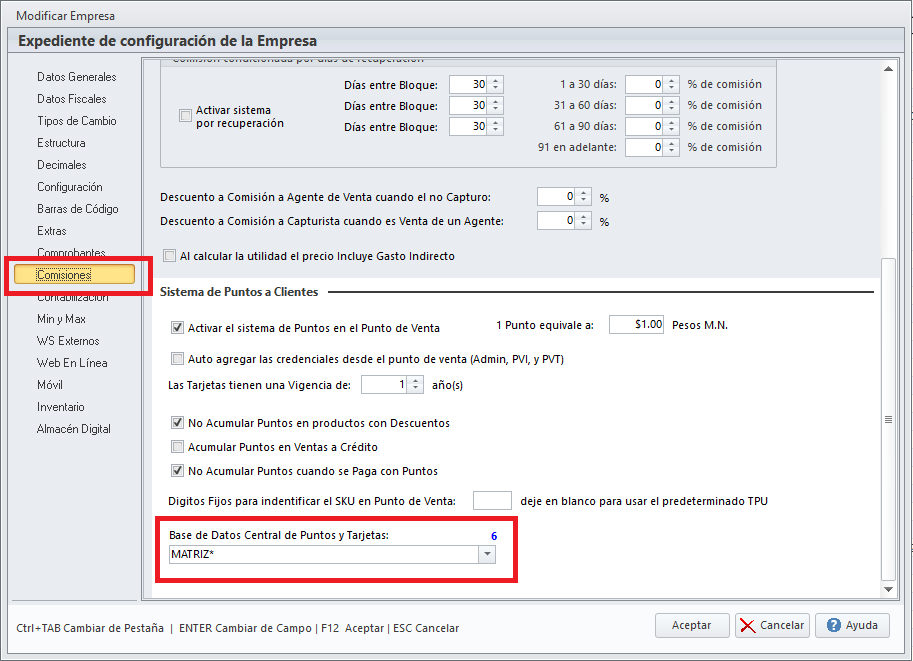Switch to the Datos Fiscales tab
Image resolution: width=913 pixels, height=661 pixels.
coord(72,99)
